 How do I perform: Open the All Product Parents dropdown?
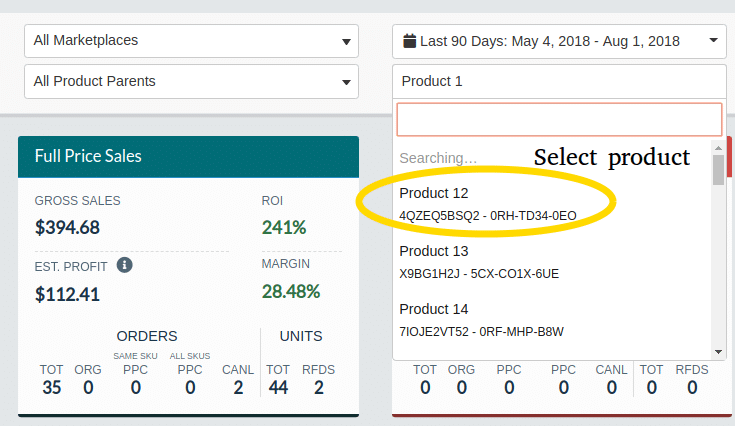pyautogui.click(x=191, y=82)
